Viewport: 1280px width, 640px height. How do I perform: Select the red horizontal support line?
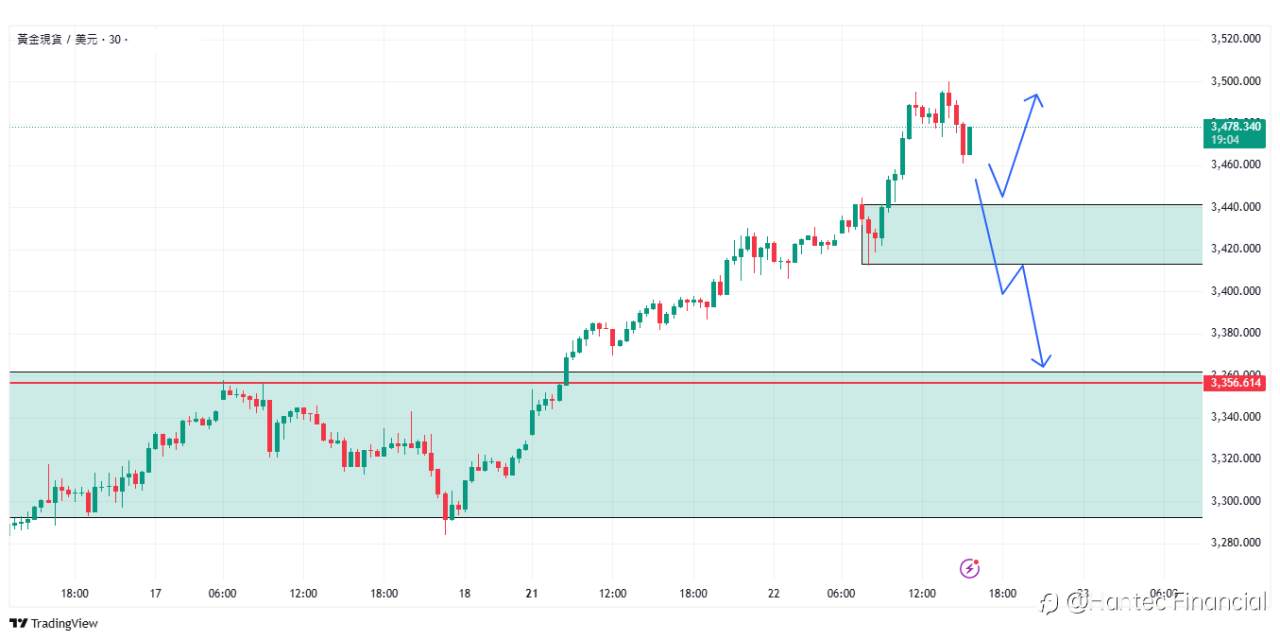click(600, 383)
